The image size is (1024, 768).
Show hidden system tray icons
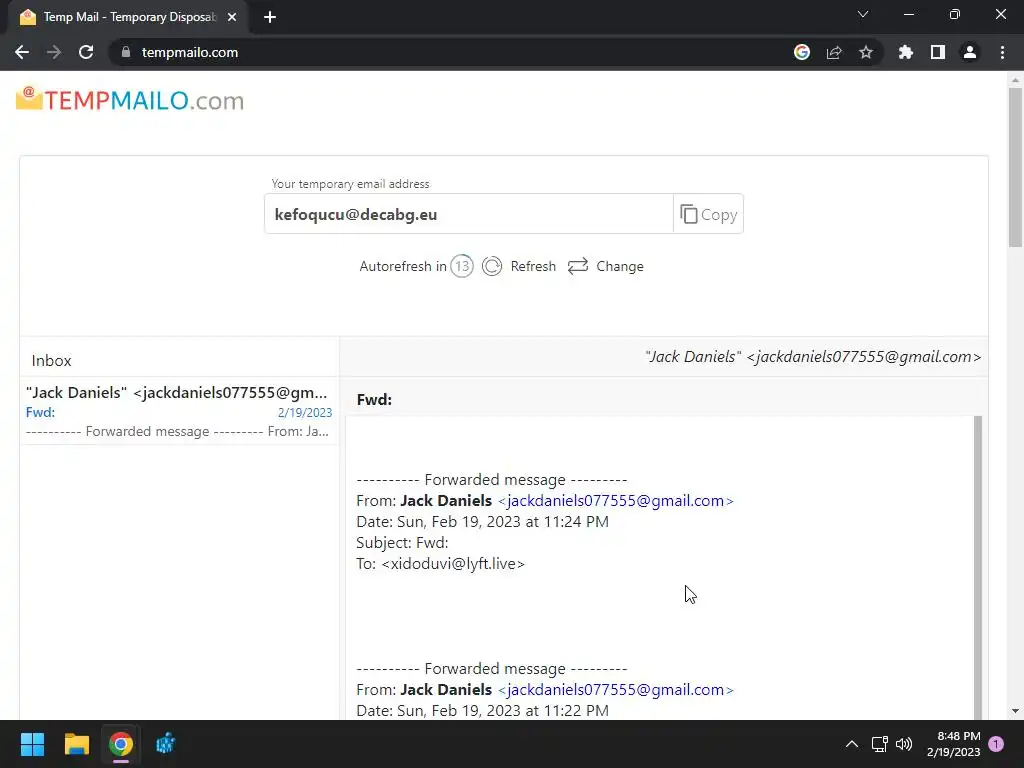[852, 744]
